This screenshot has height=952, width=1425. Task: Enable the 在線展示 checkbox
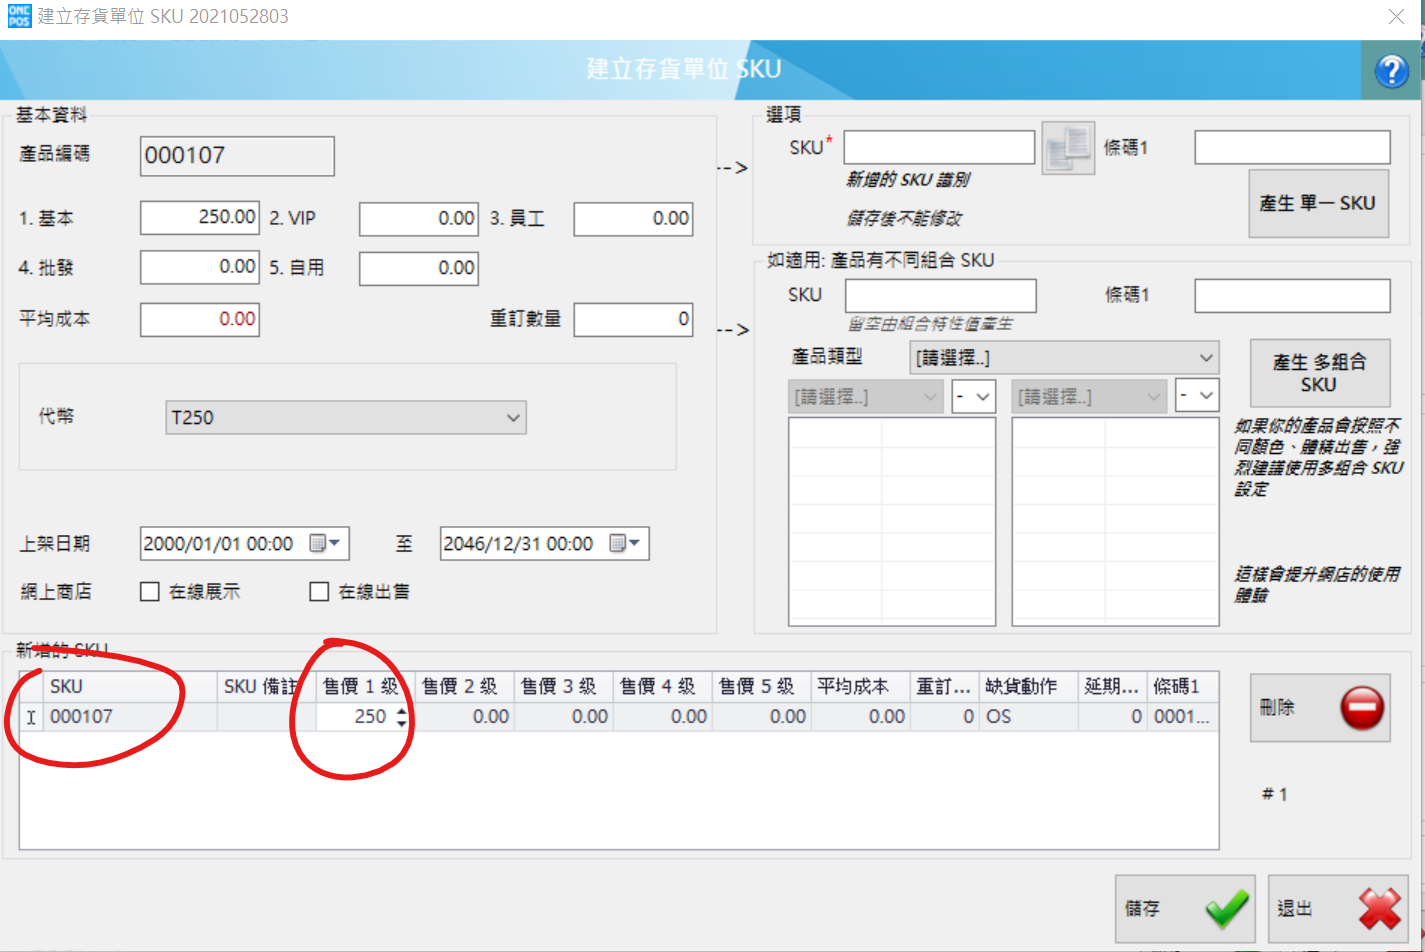click(x=150, y=592)
